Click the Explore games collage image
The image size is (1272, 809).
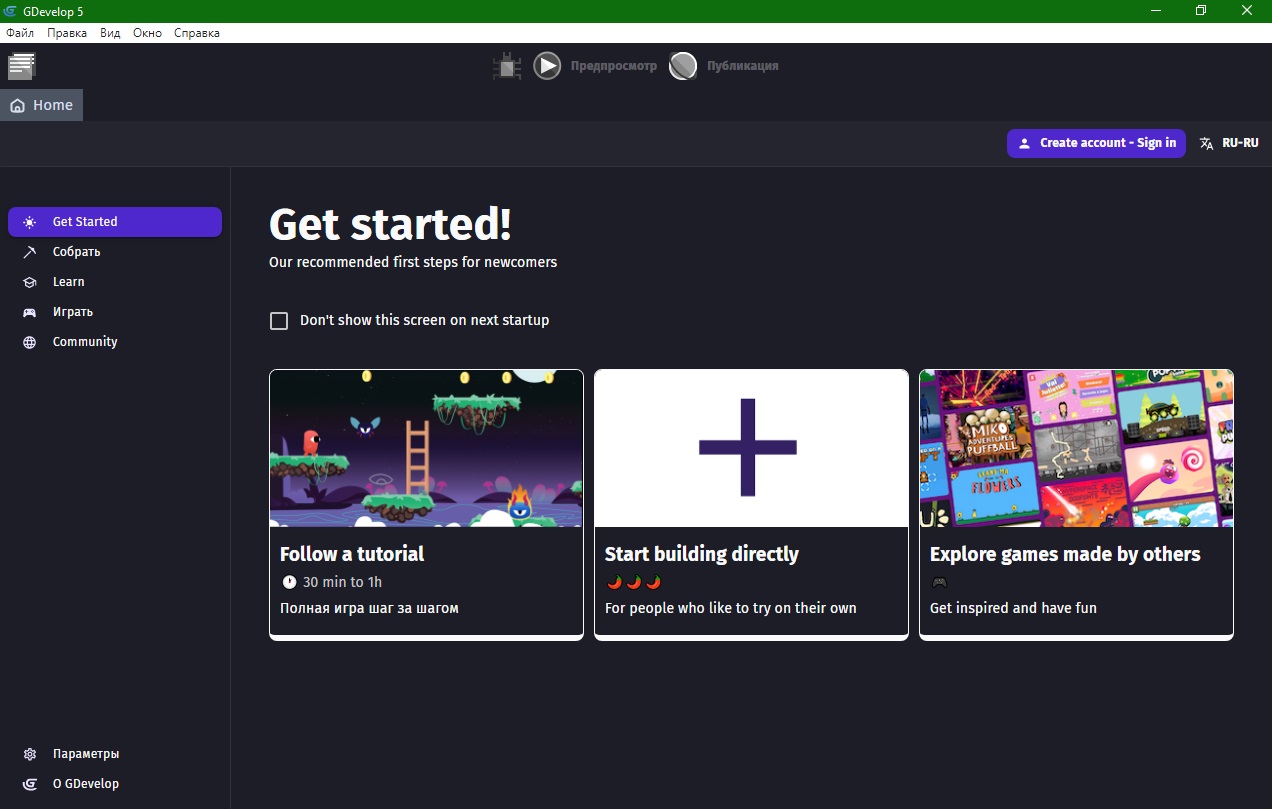pos(1076,448)
